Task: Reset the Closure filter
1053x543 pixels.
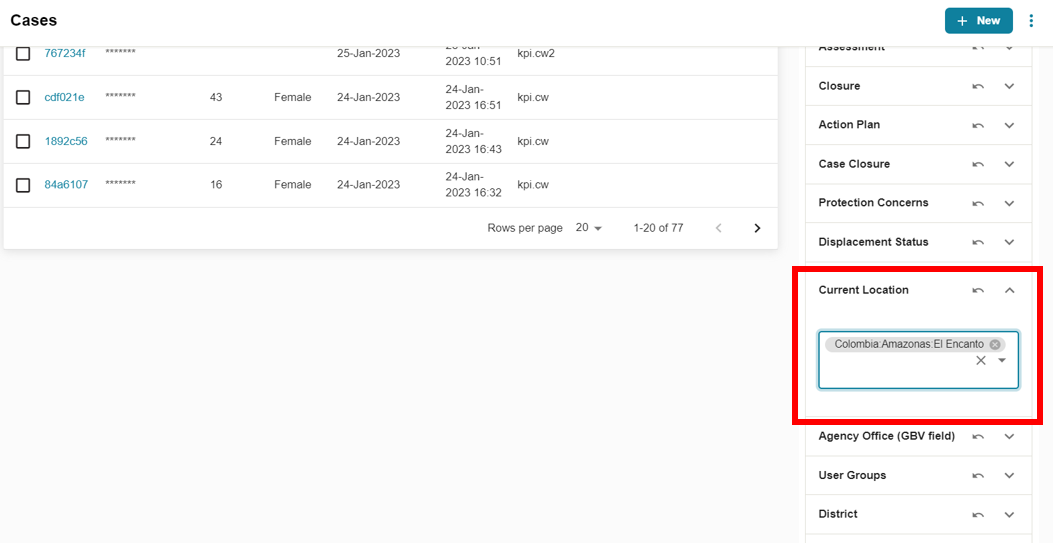Action: [x=978, y=86]
